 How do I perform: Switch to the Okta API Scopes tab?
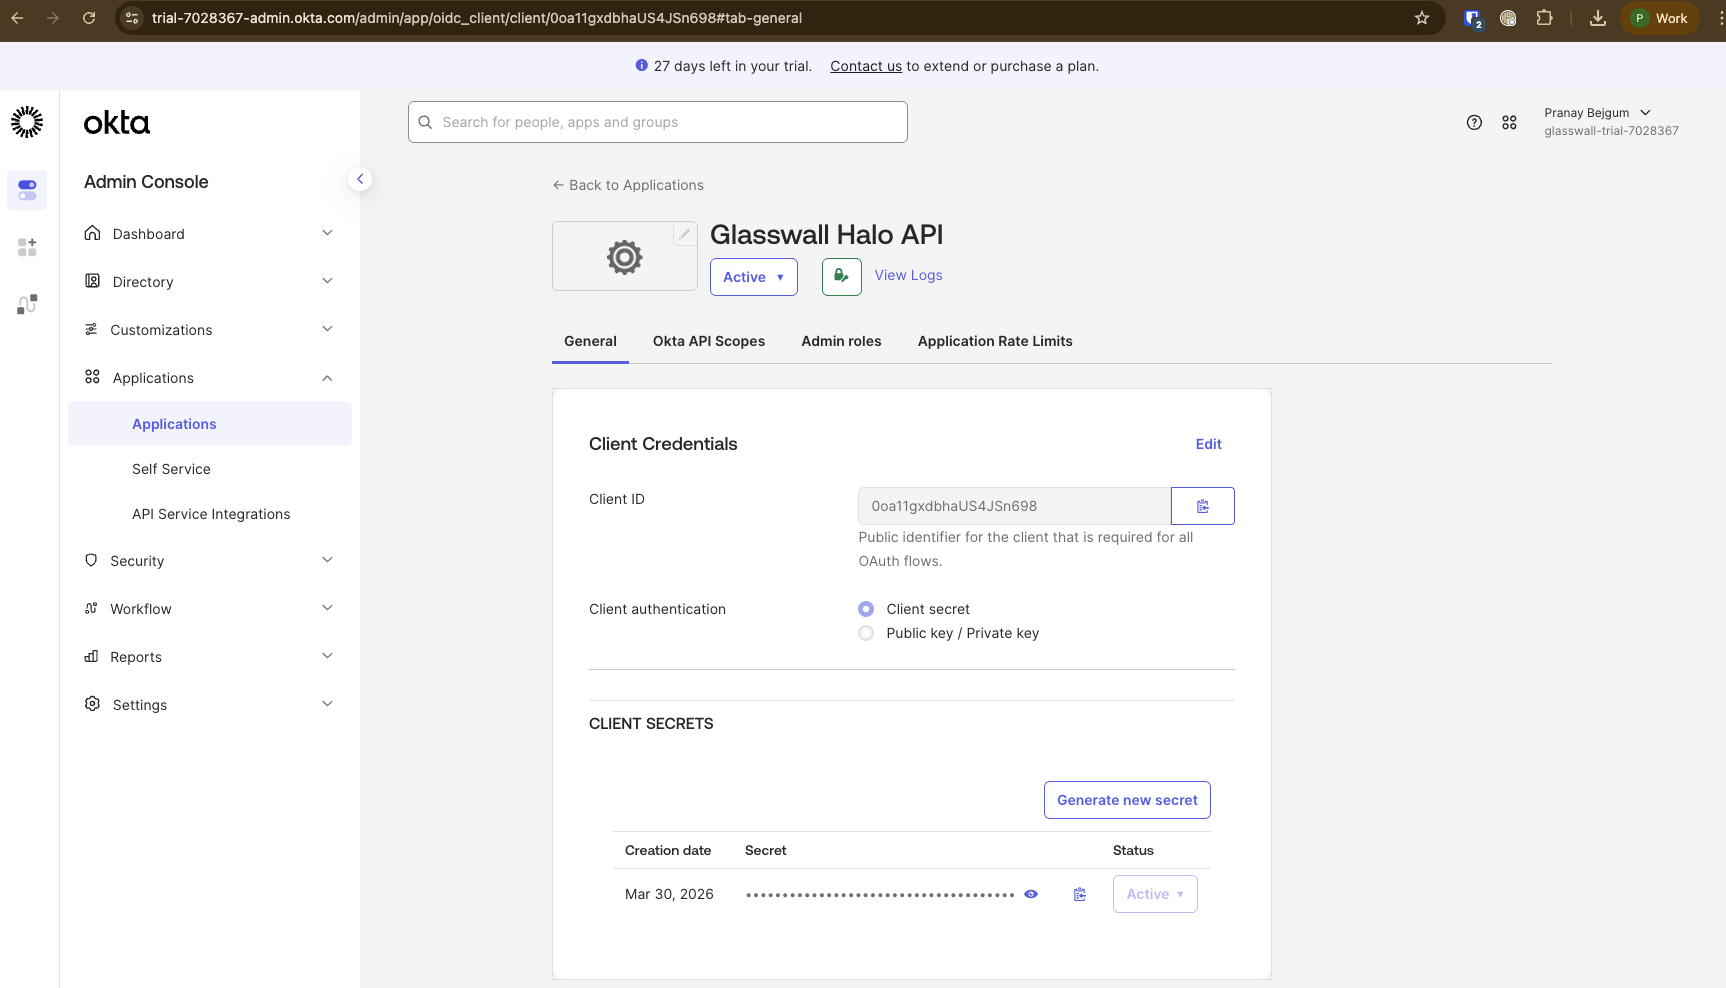coord(709,341)
